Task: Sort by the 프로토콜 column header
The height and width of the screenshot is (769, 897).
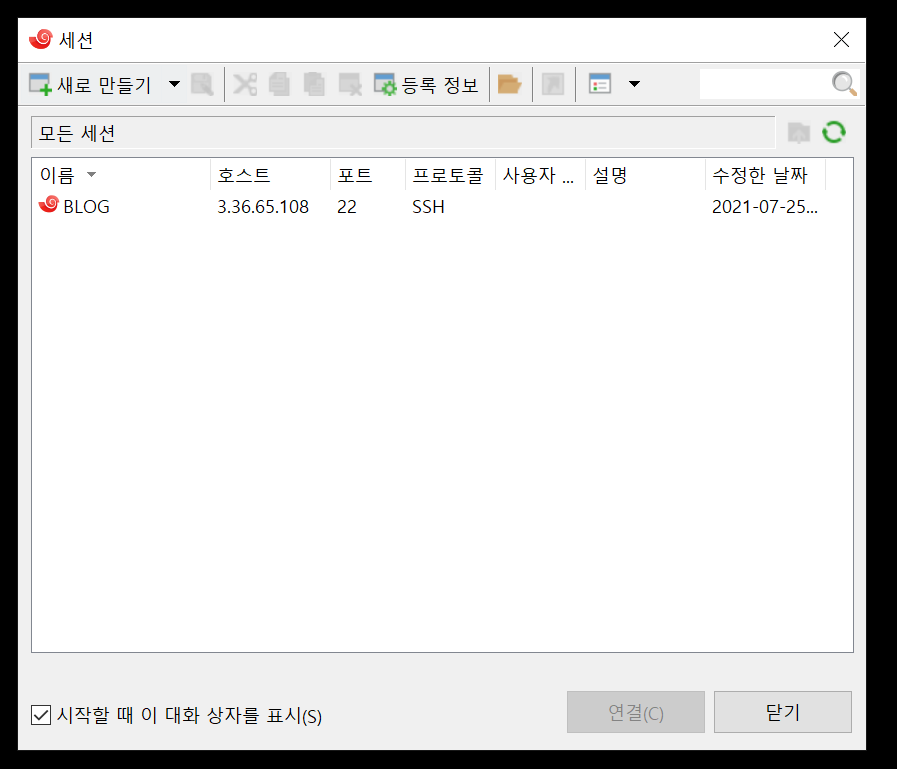Action: pyautogui.click(x=450, y=175)
